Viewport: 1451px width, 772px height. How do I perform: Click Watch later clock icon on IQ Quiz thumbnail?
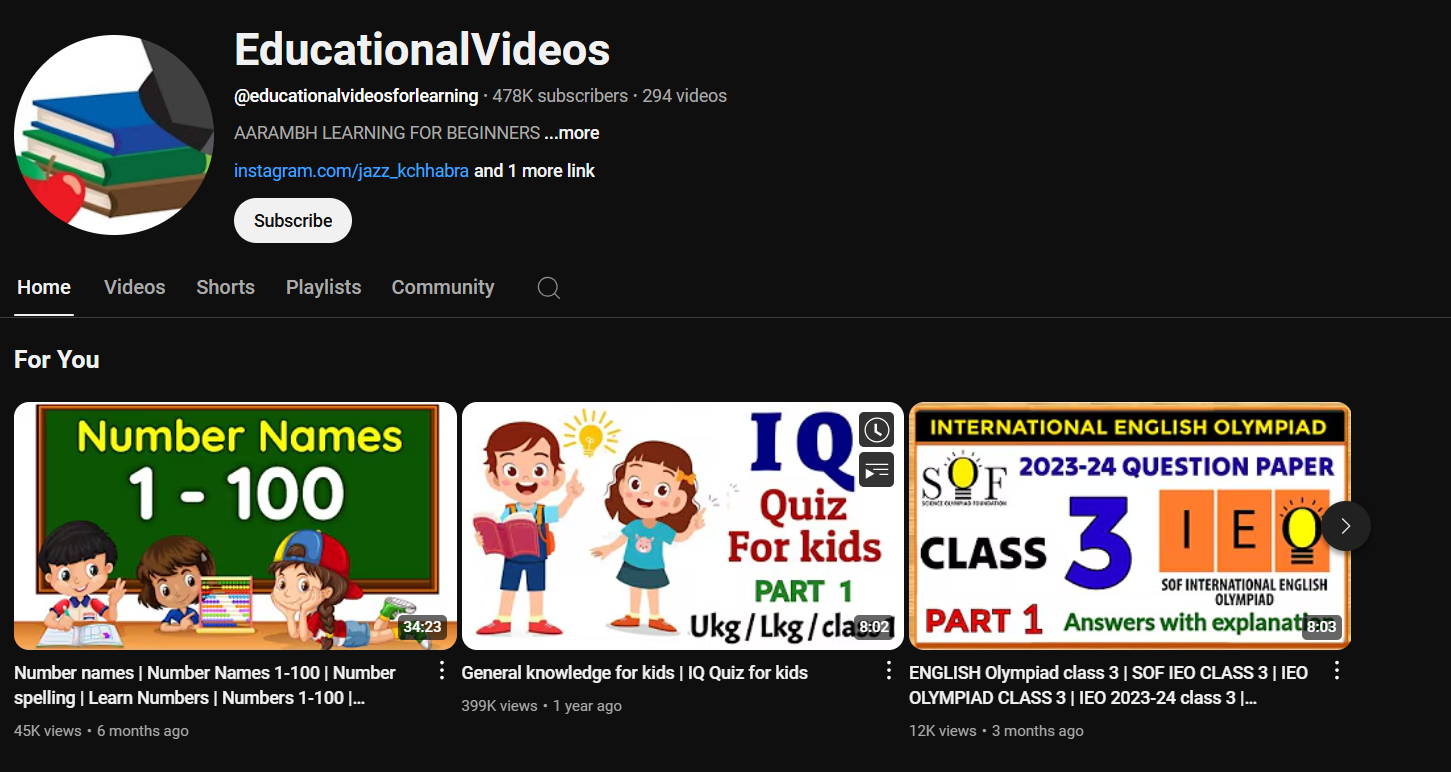[x=876, y=430]
